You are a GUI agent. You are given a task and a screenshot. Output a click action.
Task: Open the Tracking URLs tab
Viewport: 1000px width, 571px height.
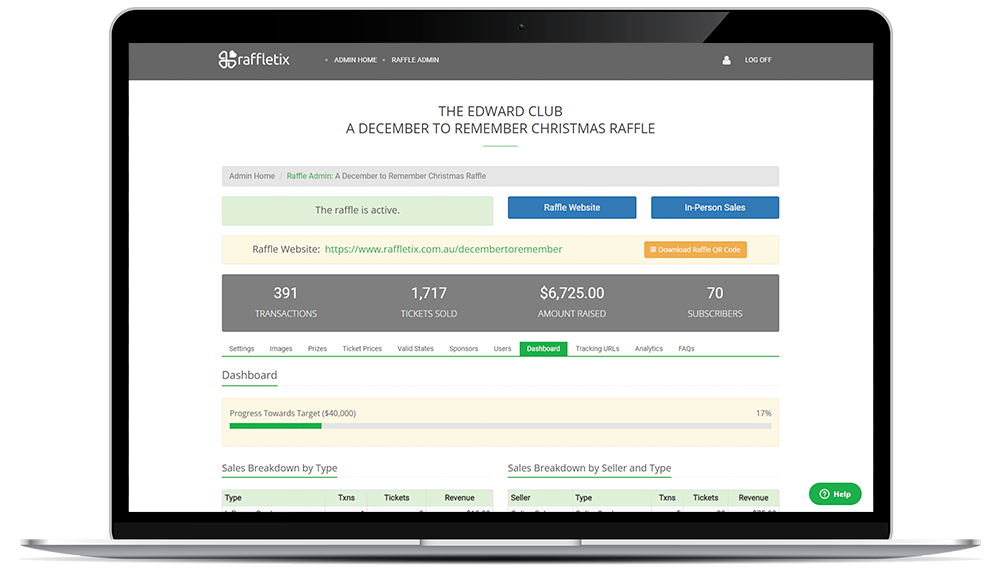pos(597,349)
